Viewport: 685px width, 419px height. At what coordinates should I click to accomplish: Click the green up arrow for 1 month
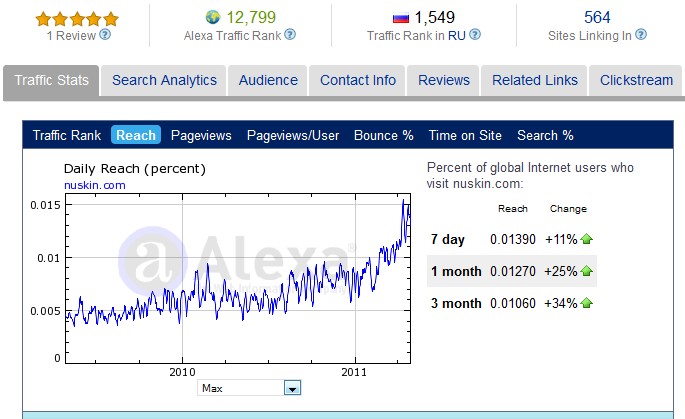587,271
